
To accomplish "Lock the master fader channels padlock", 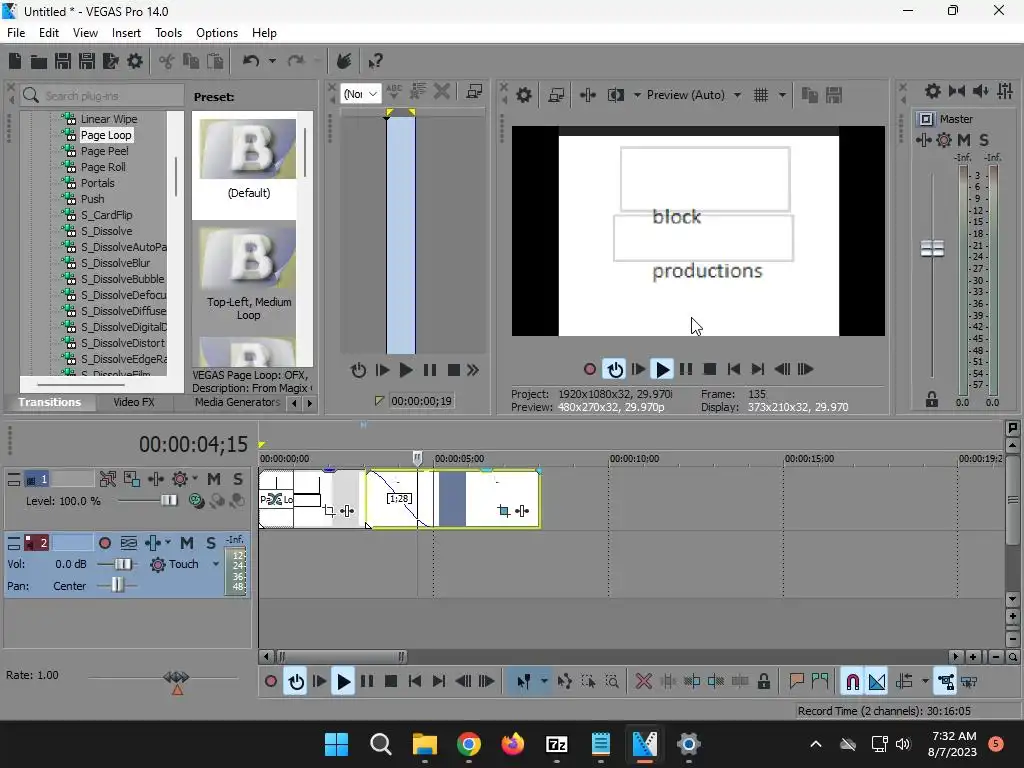I will [x=932, y=399].
